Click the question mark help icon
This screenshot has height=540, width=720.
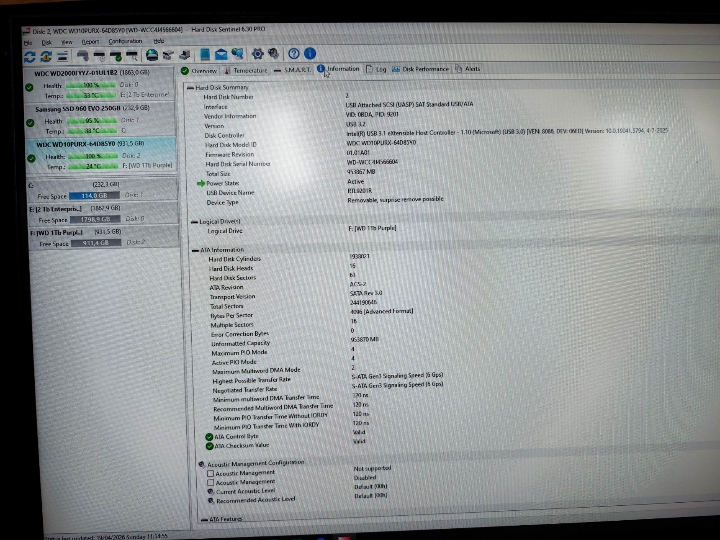[294, 54]
